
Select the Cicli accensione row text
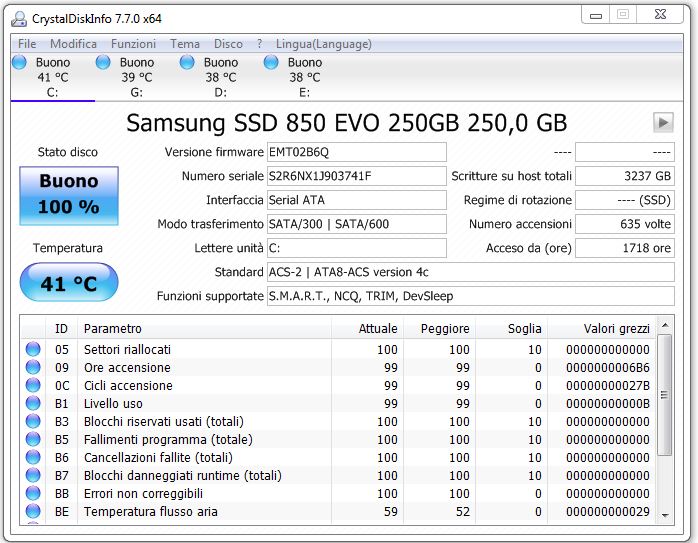(128, 385)
